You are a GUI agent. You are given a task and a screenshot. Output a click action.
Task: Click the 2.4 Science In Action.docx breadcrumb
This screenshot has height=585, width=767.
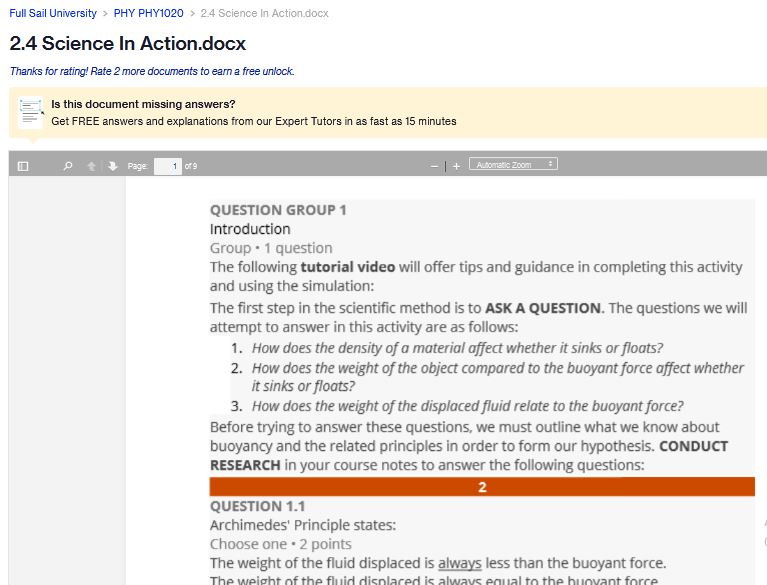265,13
